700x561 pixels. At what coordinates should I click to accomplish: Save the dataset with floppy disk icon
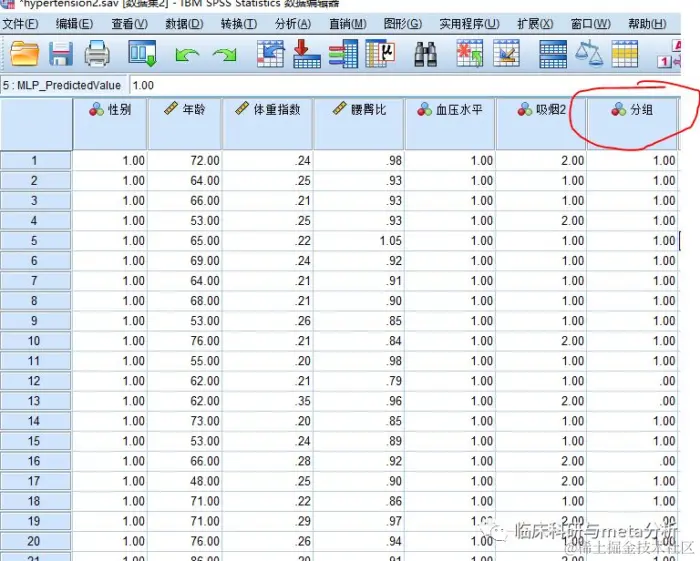point(61,54)
